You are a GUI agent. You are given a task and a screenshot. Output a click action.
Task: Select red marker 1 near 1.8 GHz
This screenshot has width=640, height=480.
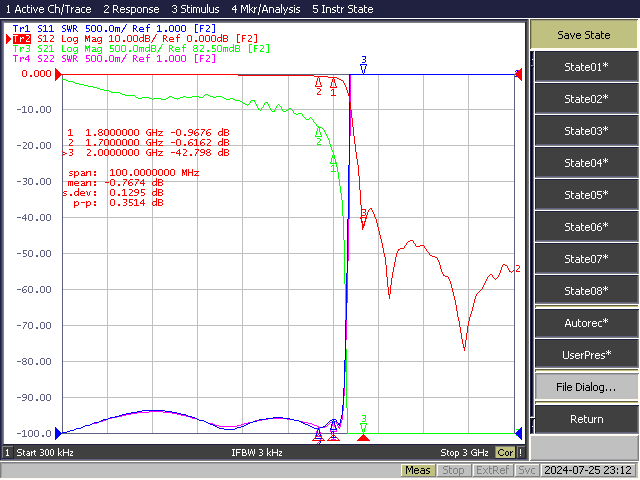coord(333,87)
